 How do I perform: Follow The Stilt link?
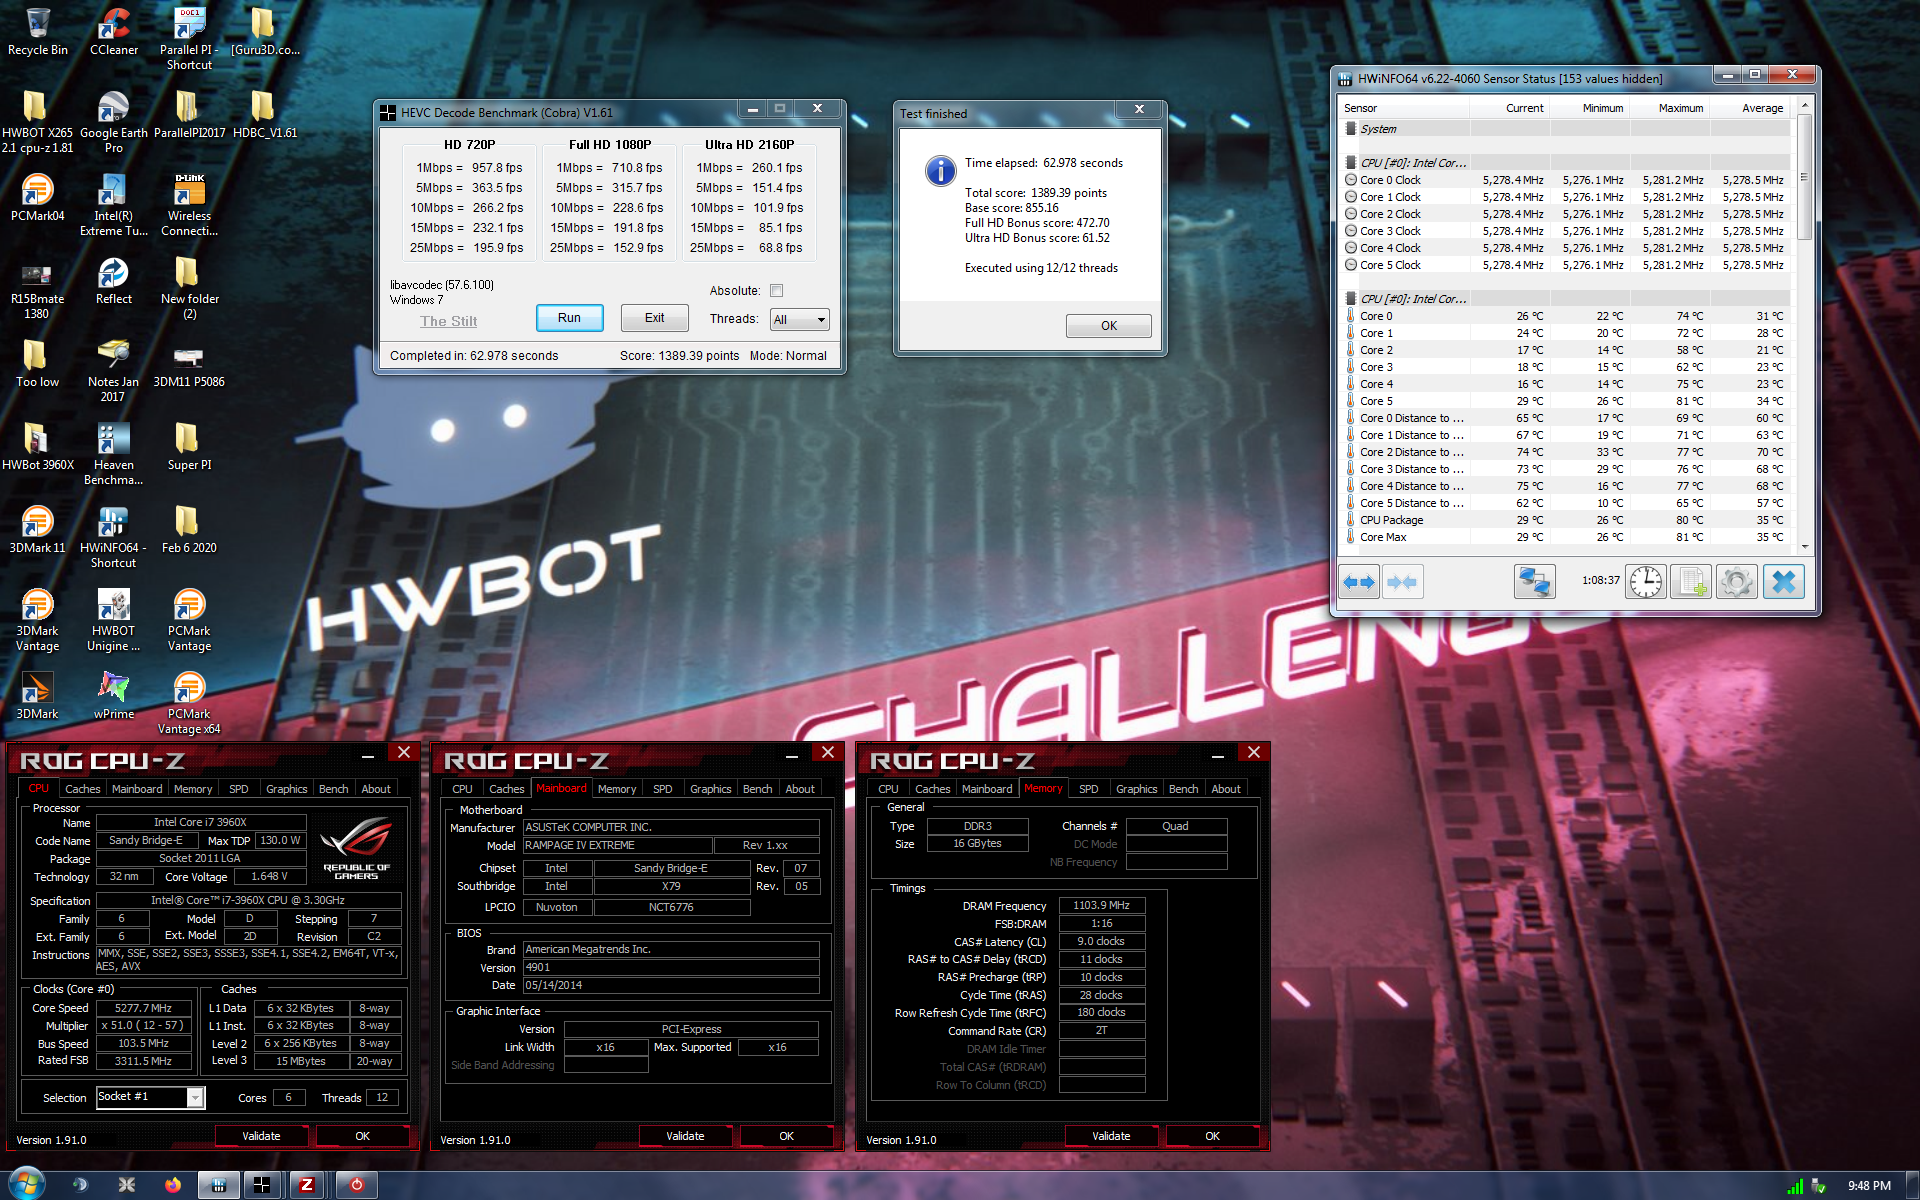[x=448, y=321]
